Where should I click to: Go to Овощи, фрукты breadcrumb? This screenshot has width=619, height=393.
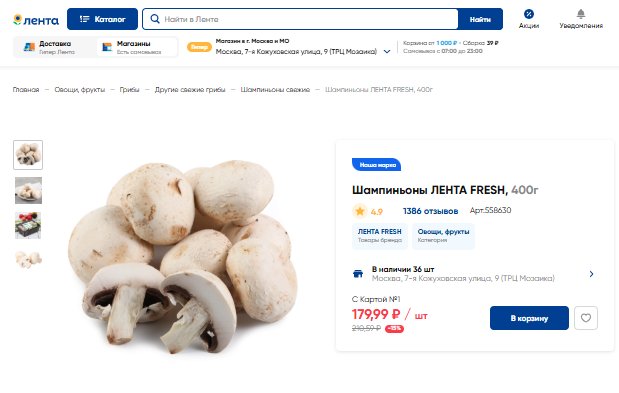tap(80, 90)
